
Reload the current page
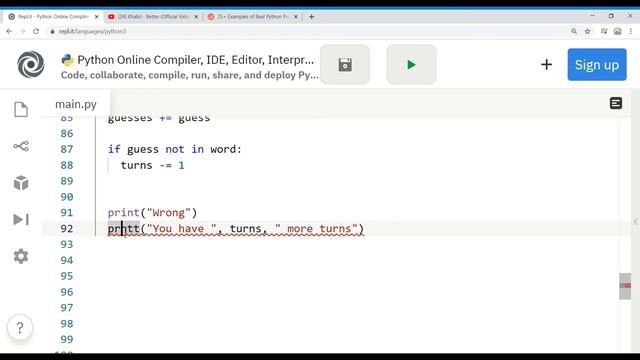click(x=36, y=31)
